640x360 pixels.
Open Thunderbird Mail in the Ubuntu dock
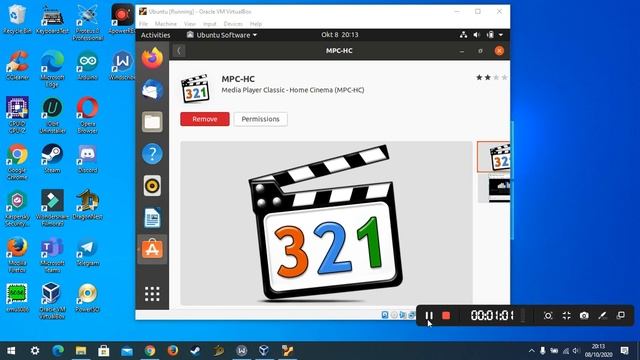tap(152, 90)
